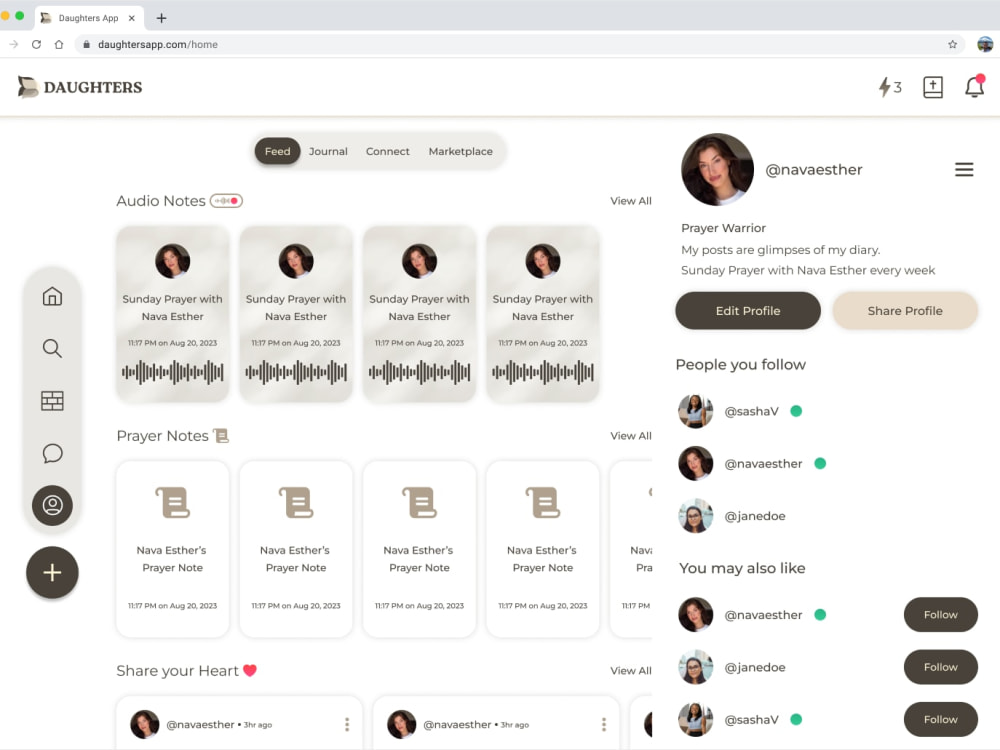Reload the page in browser toolbar
This screenshot has height=750, width=1000.
click(36, 44)
